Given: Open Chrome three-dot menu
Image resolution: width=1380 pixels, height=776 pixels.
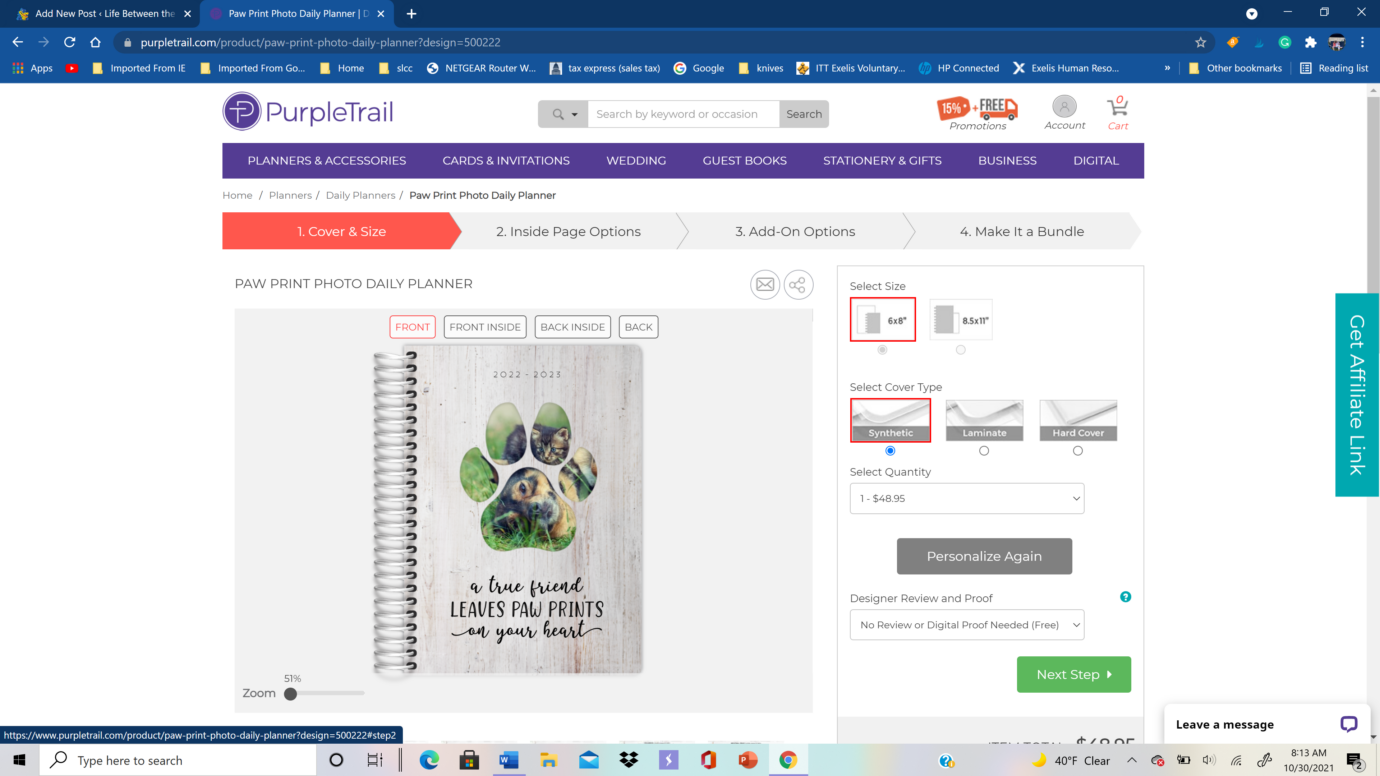Looking at the screenshot, I should (x=1362, y=42).
